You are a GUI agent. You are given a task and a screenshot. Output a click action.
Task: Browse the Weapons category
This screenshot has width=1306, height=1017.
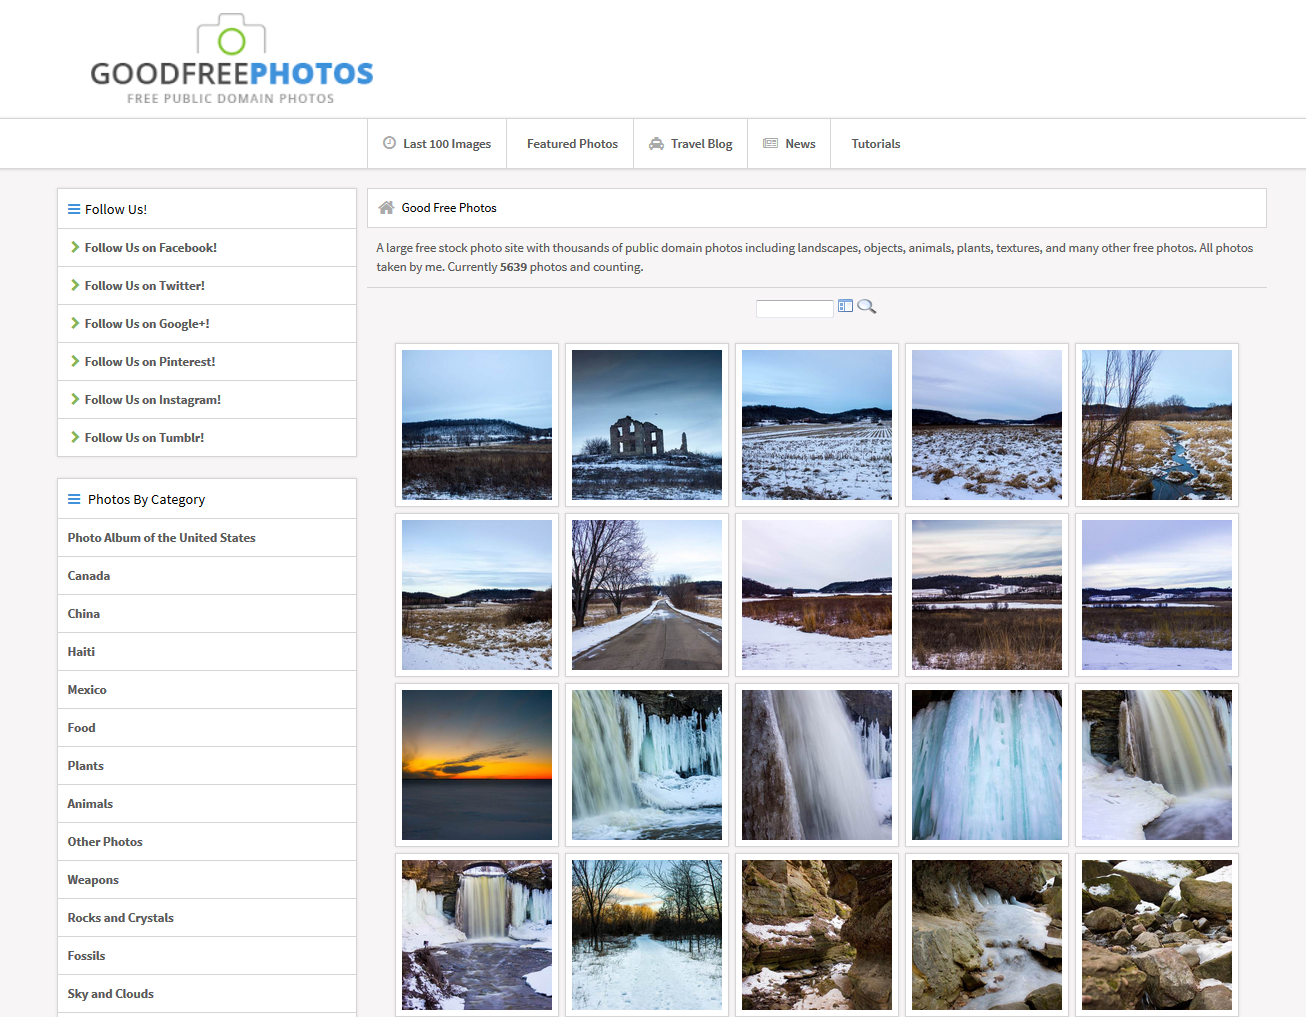pos(207,880)
